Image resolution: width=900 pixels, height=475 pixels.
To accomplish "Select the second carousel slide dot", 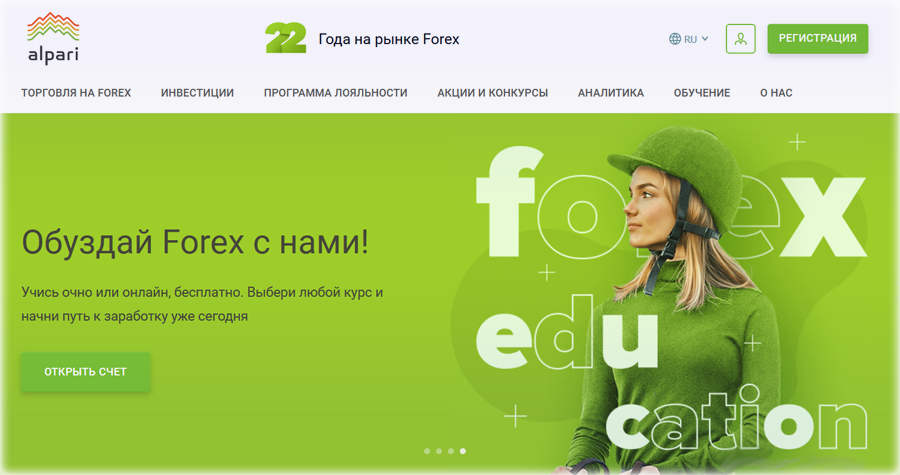I will (x=439, y=451).
